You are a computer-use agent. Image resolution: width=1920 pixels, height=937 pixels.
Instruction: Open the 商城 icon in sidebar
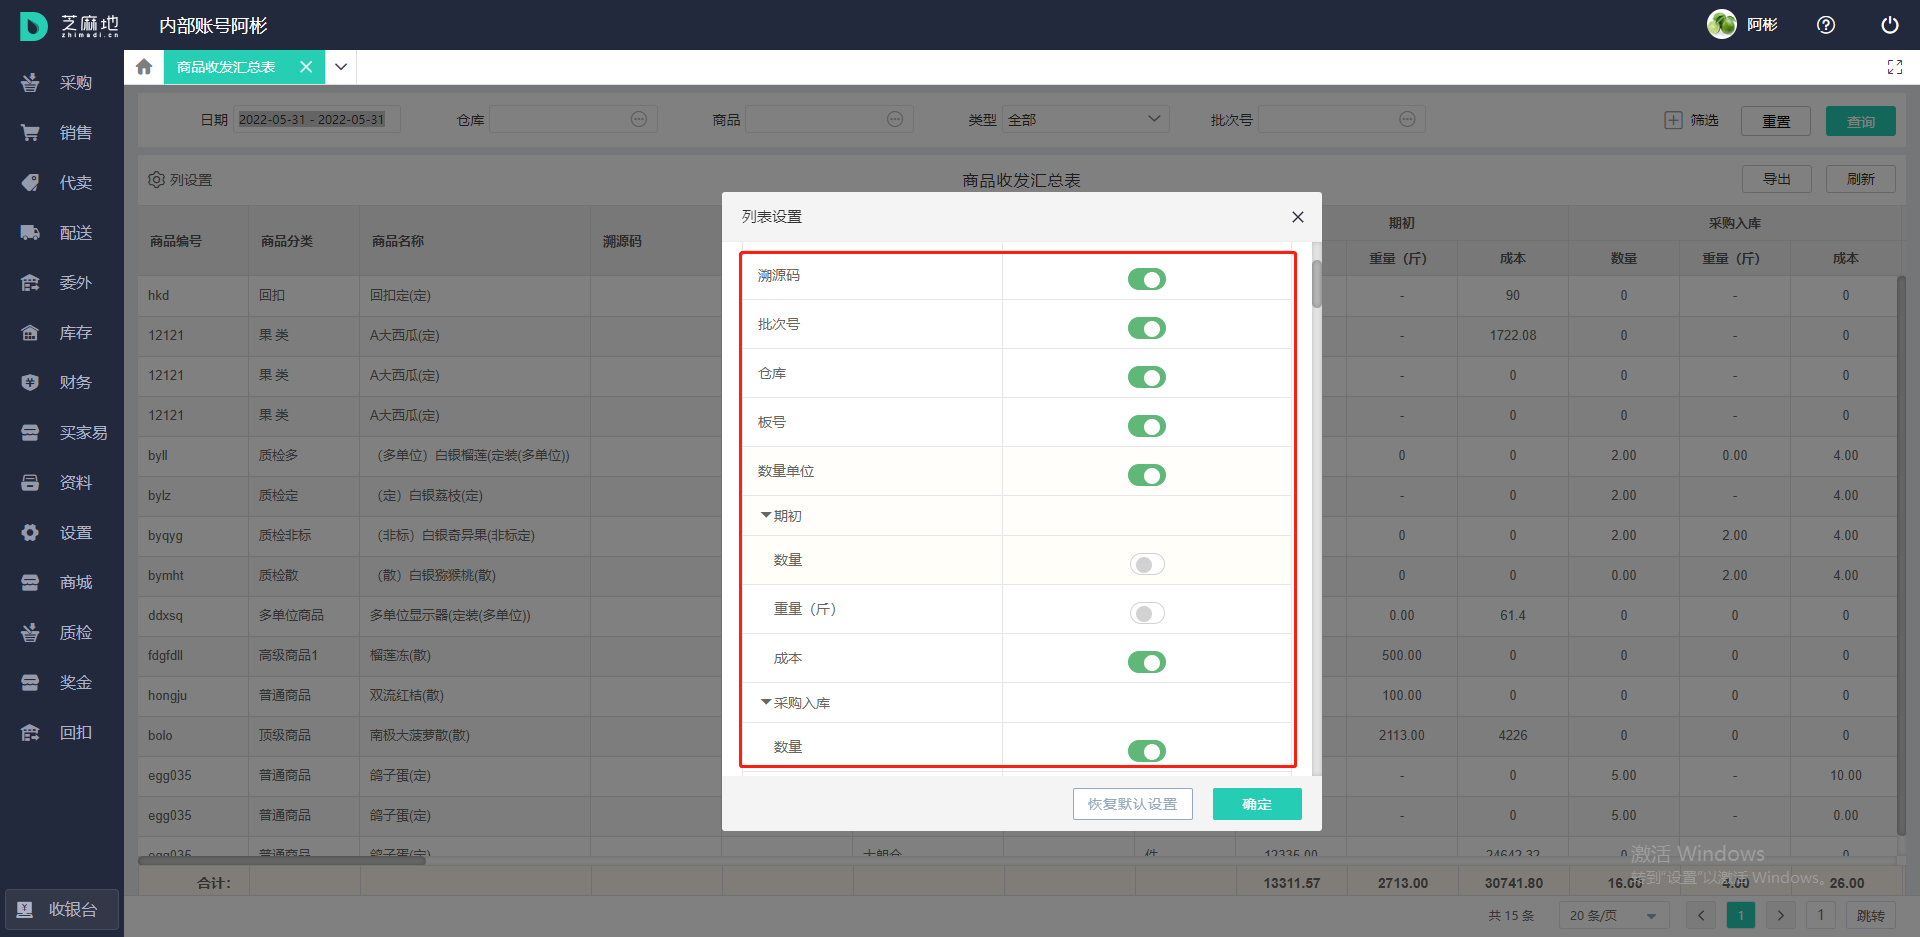point(30,582)
